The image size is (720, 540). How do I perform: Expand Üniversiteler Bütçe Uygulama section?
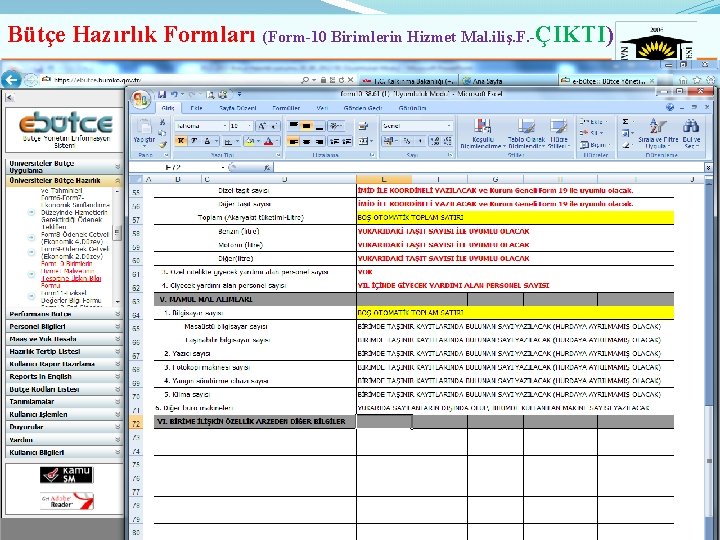[64, 167]
